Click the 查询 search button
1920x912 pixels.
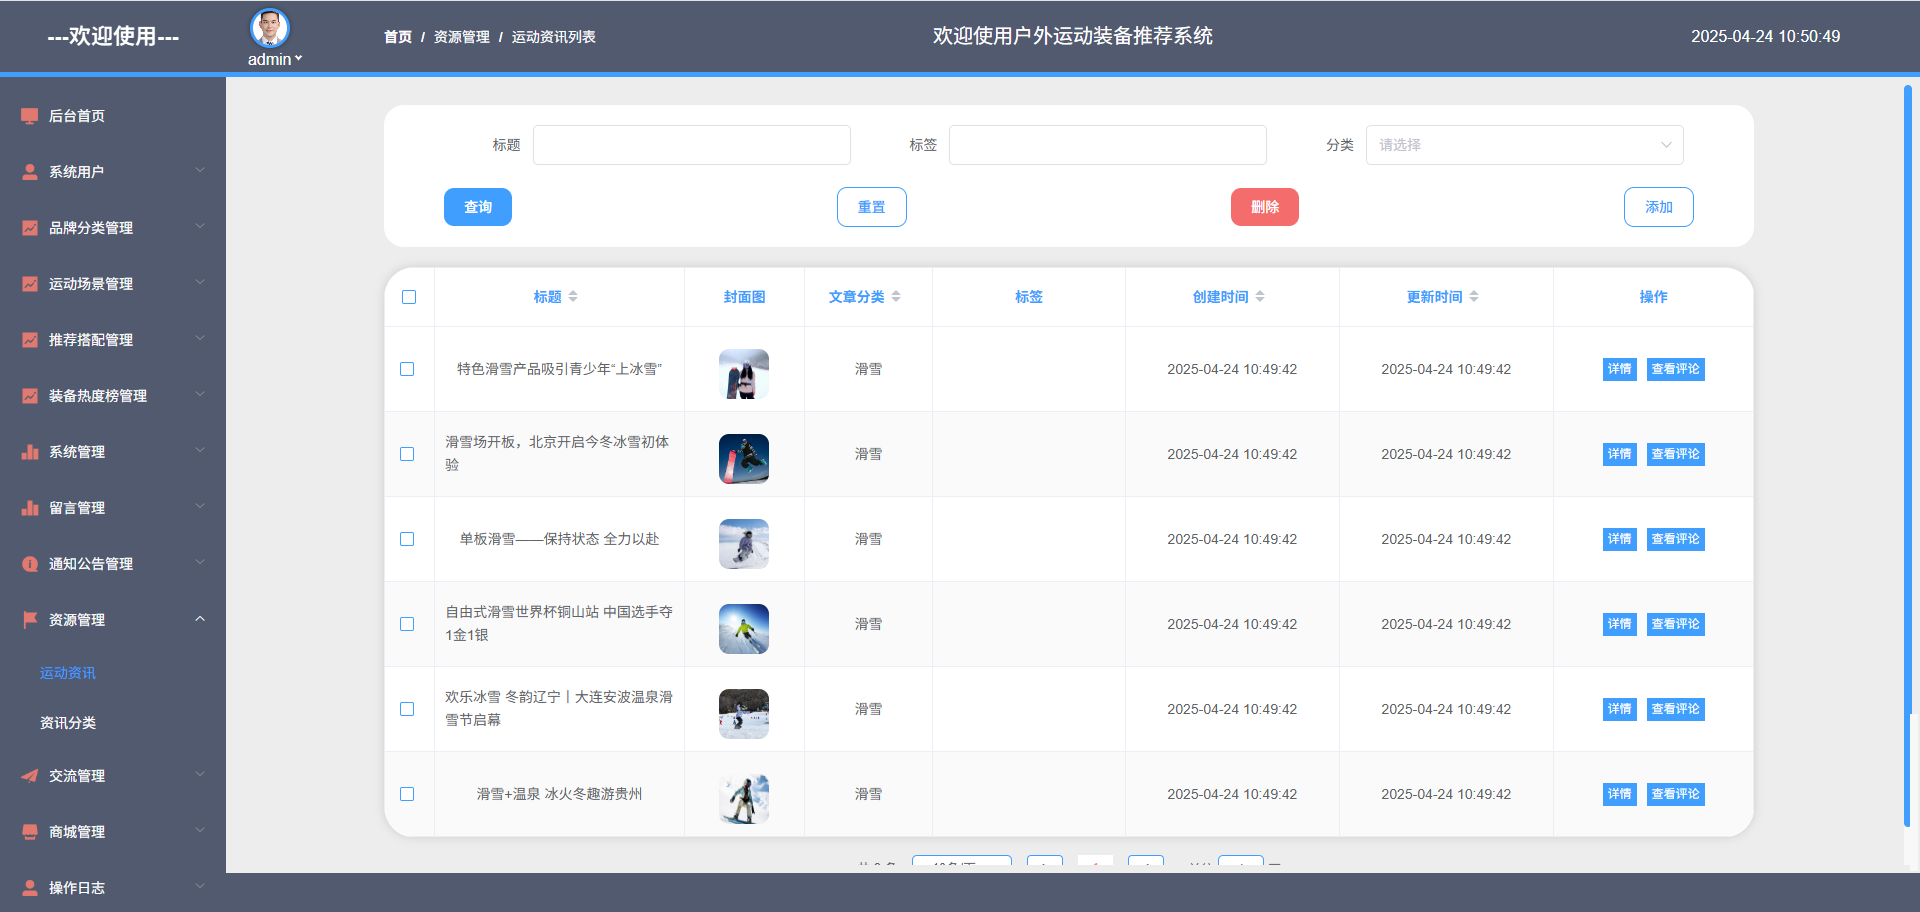click(478, 207)
